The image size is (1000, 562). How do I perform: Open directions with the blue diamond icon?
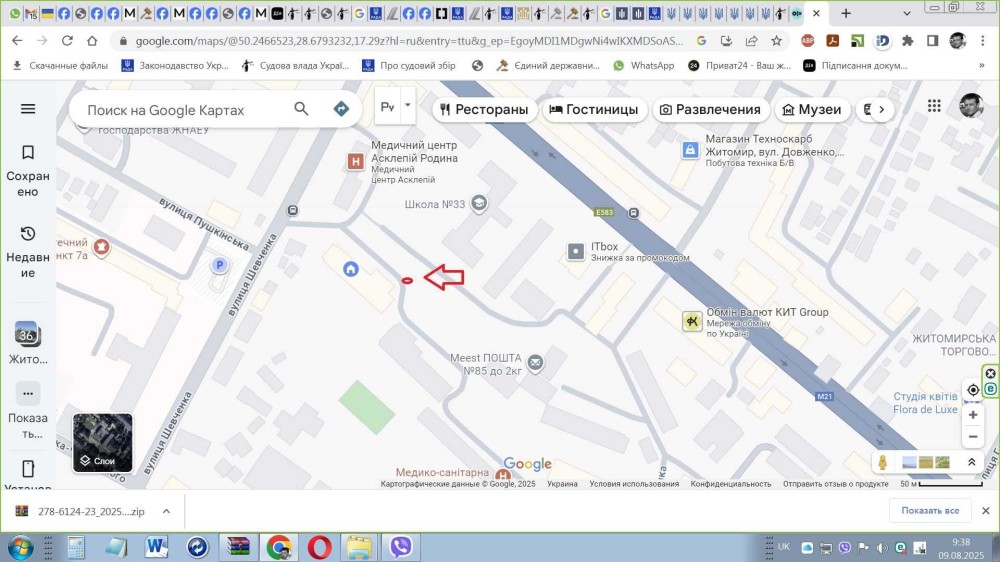tap(341, 109)
